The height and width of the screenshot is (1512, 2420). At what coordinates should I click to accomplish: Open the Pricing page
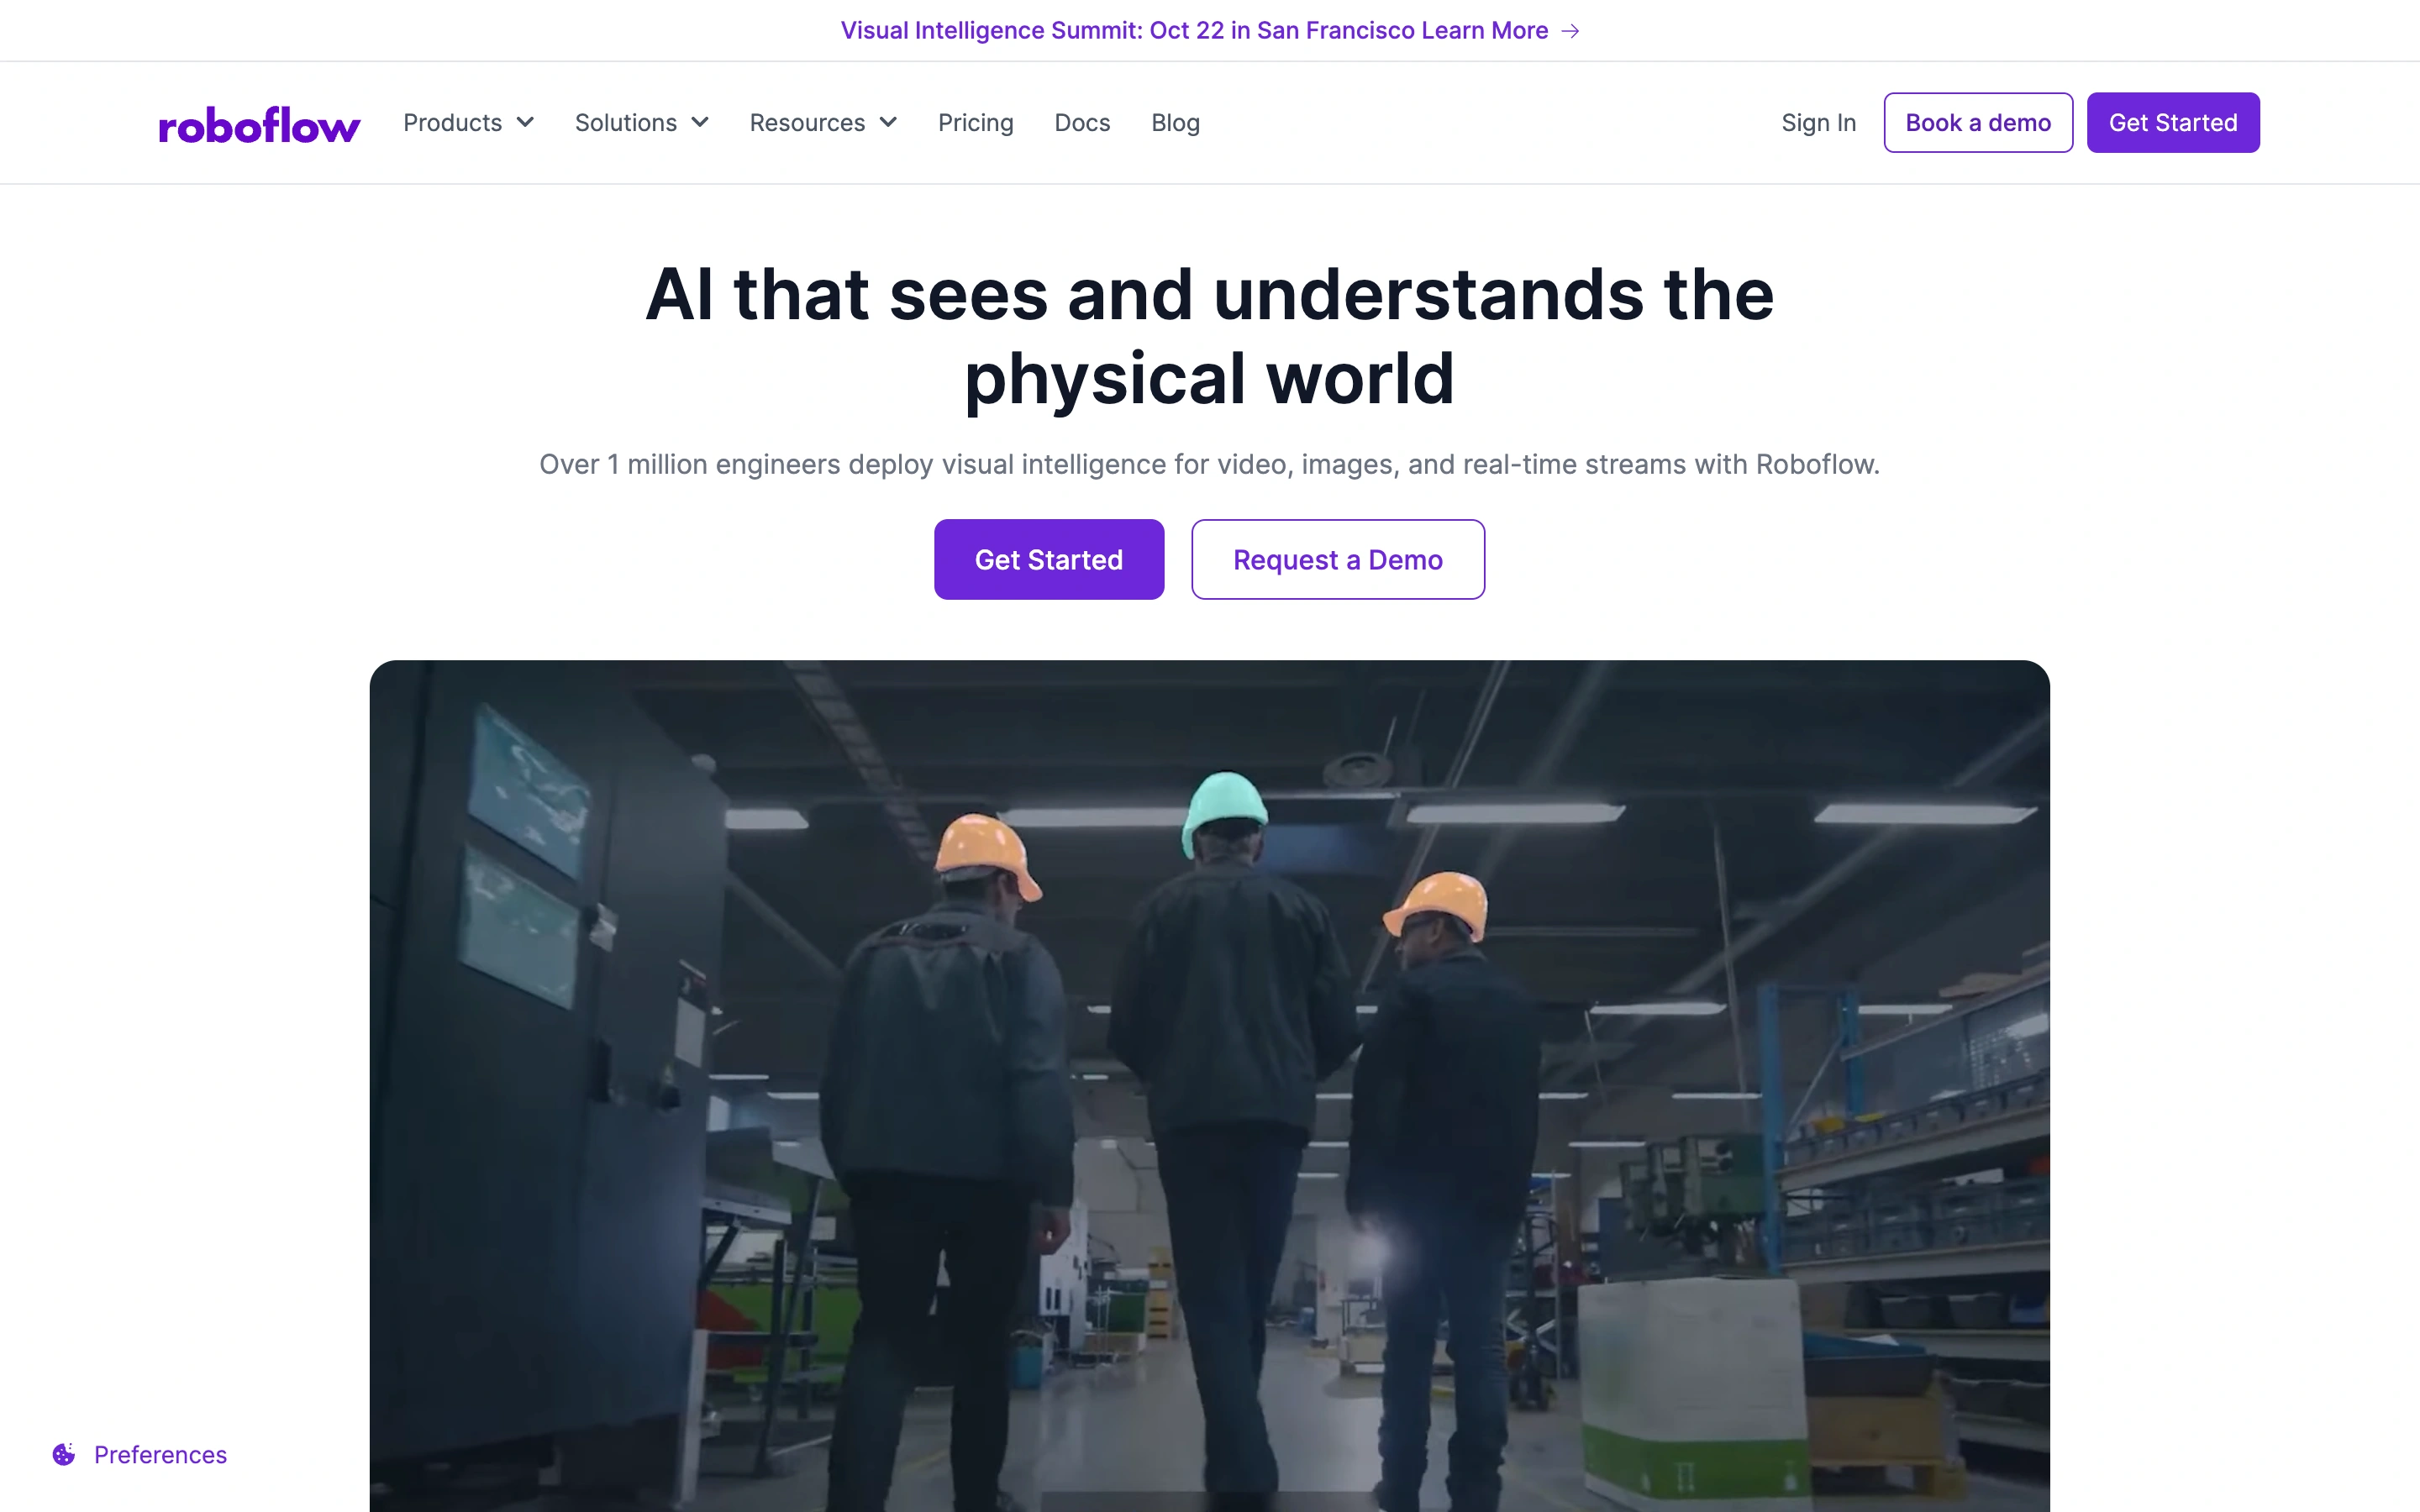pos(975,123)
